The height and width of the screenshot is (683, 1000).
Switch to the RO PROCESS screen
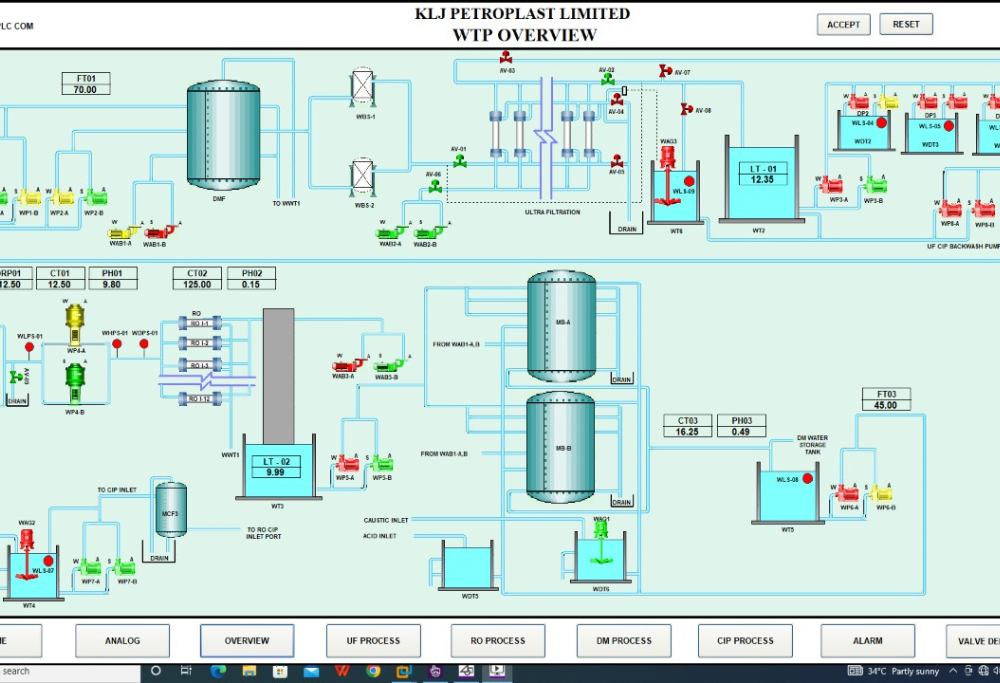point(498,641)
